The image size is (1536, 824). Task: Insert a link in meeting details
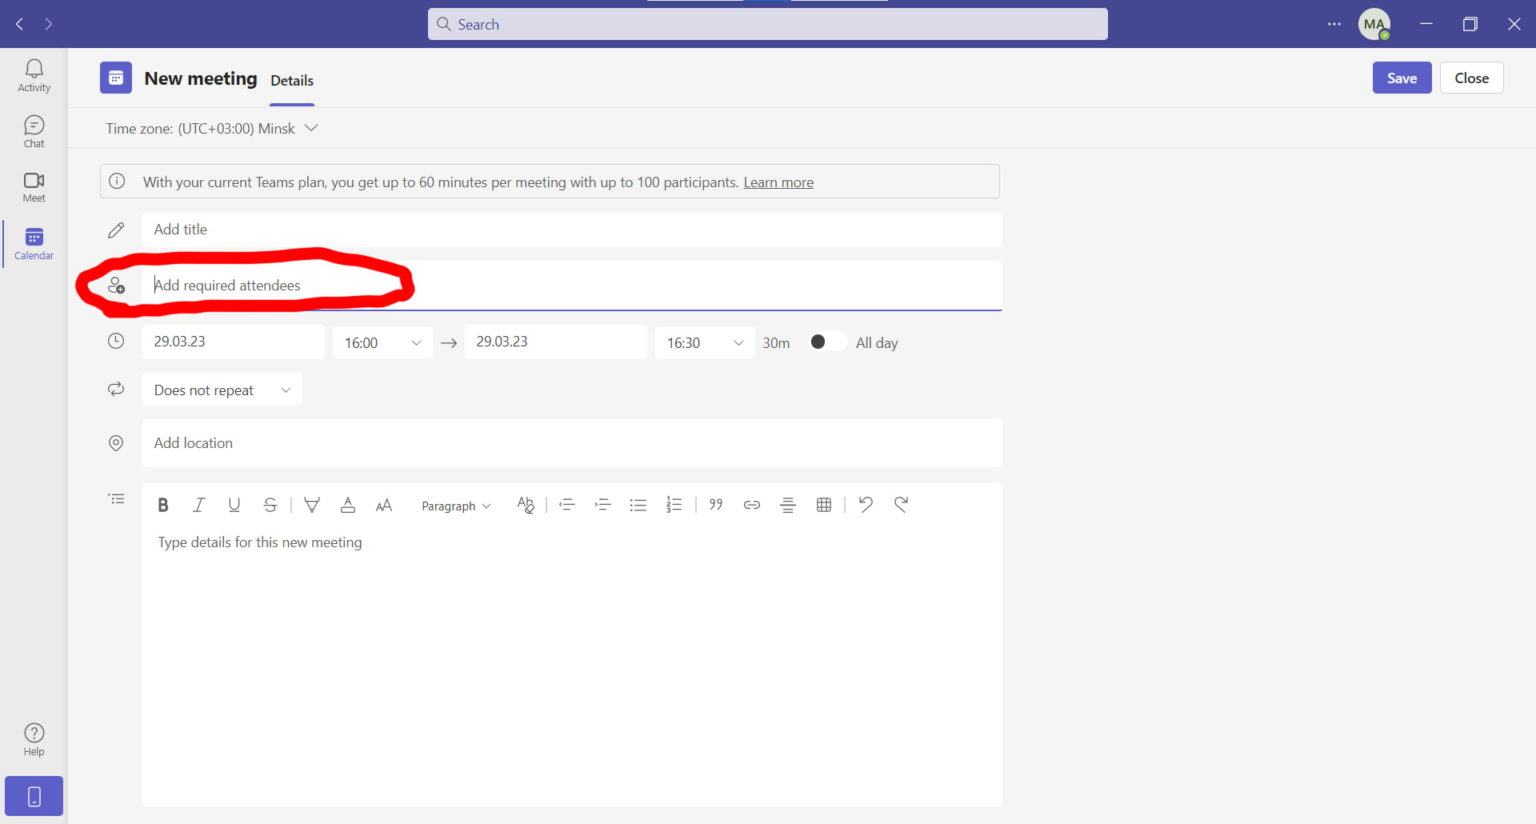point(752,505)
